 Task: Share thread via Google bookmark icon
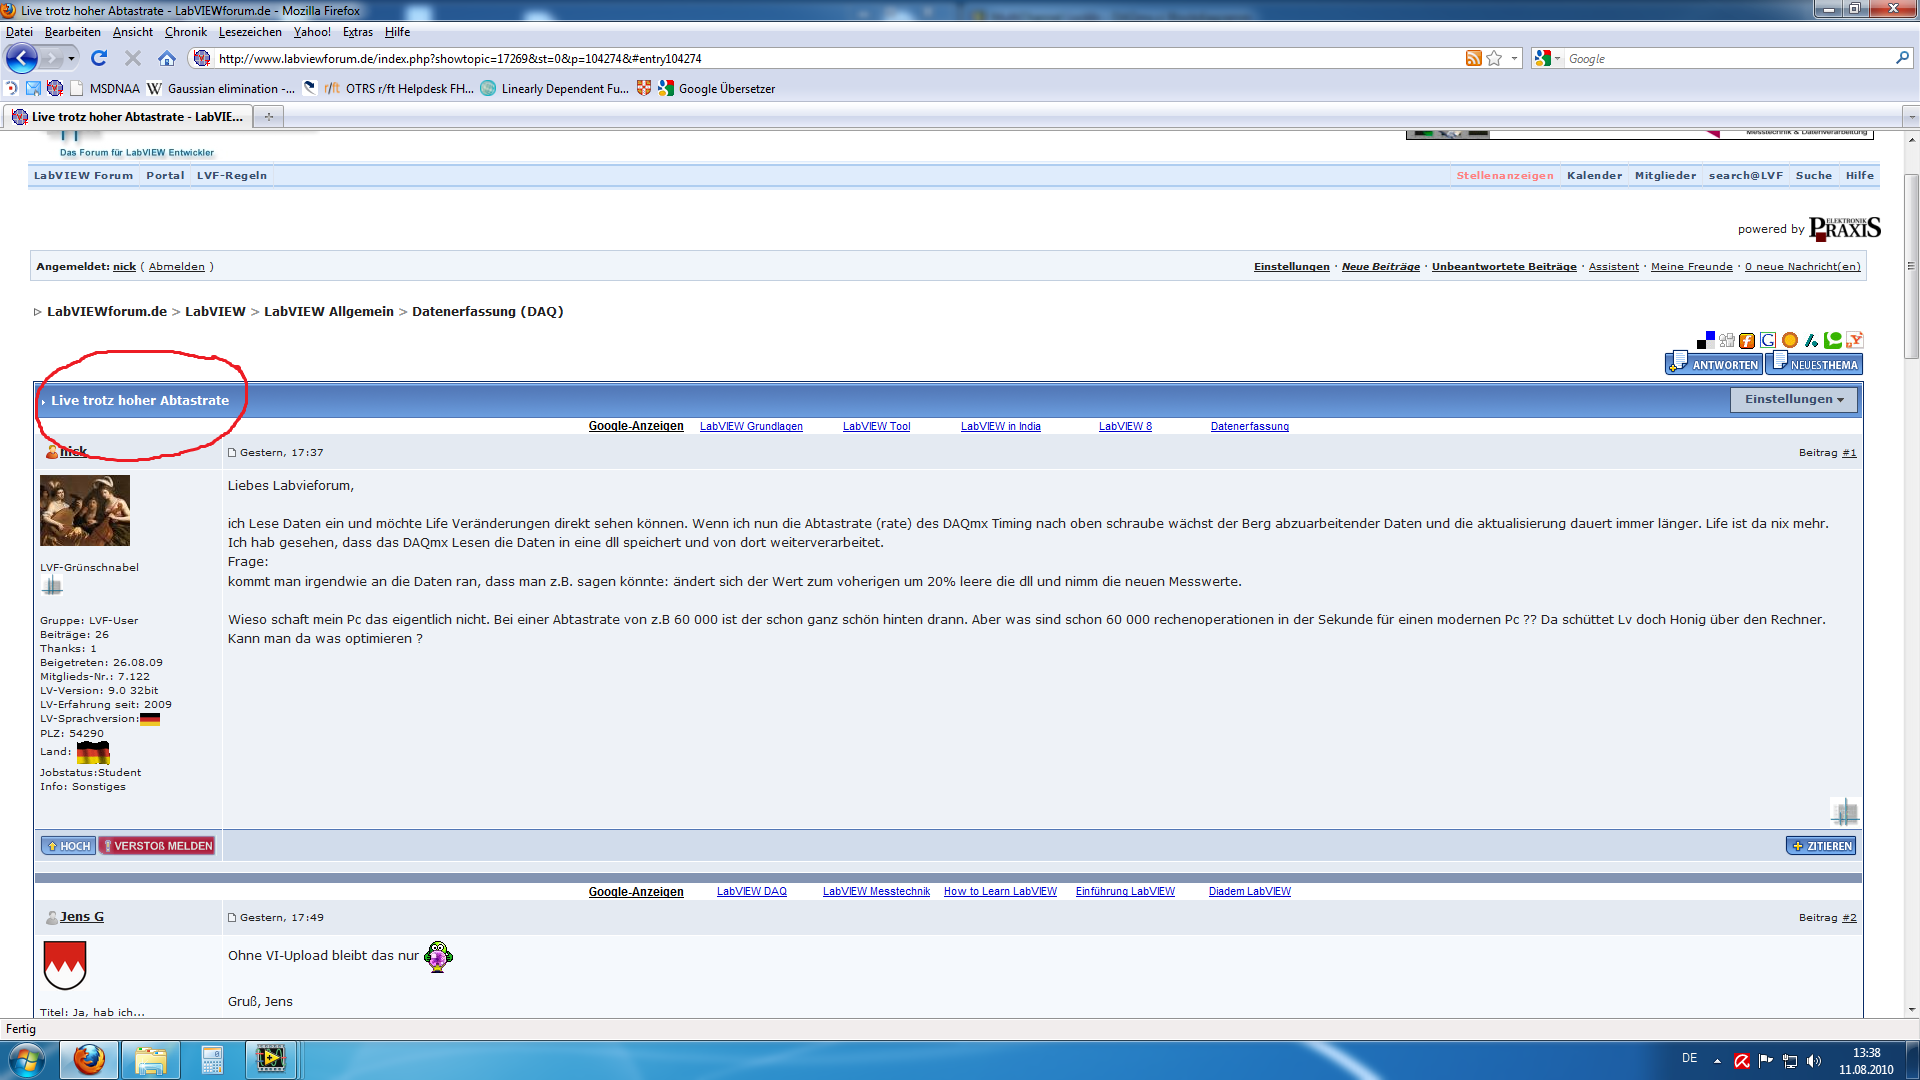click(1768, 340)
